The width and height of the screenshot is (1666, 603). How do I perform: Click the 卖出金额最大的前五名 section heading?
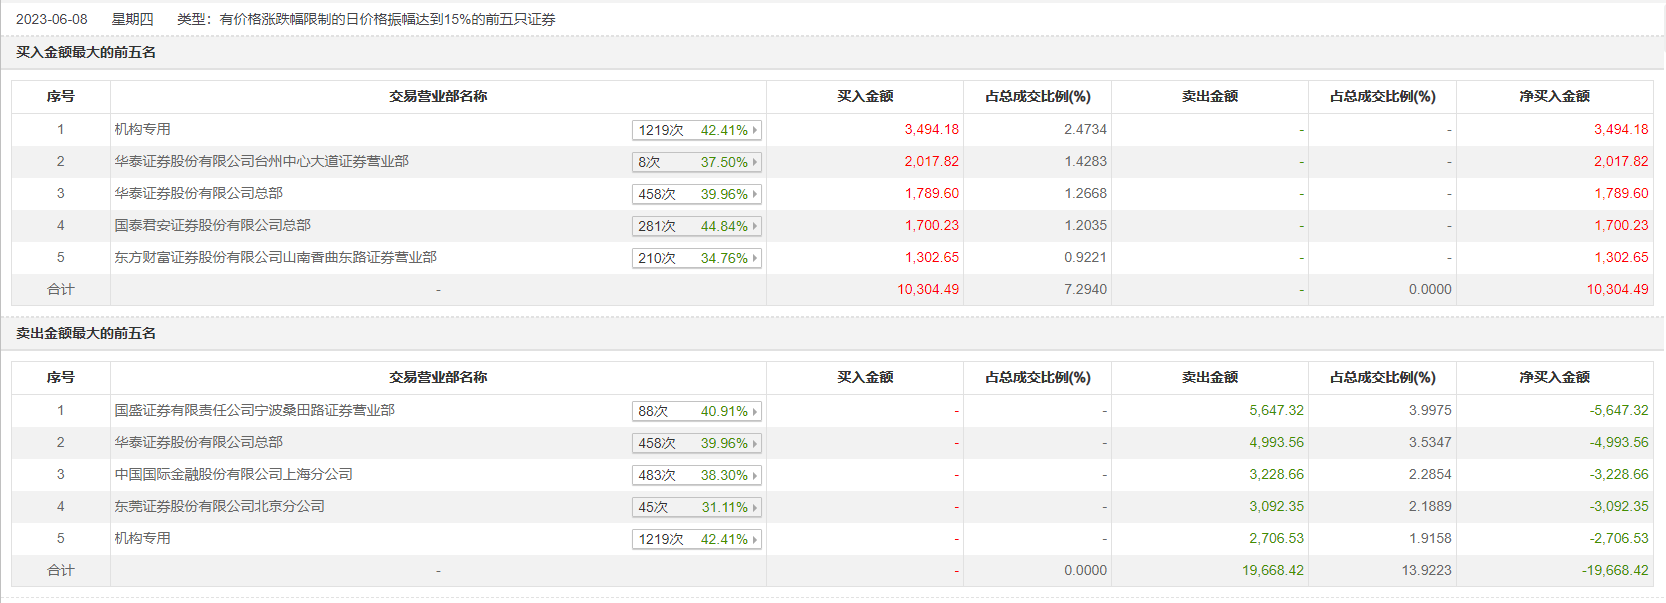[x=86, y=333]
